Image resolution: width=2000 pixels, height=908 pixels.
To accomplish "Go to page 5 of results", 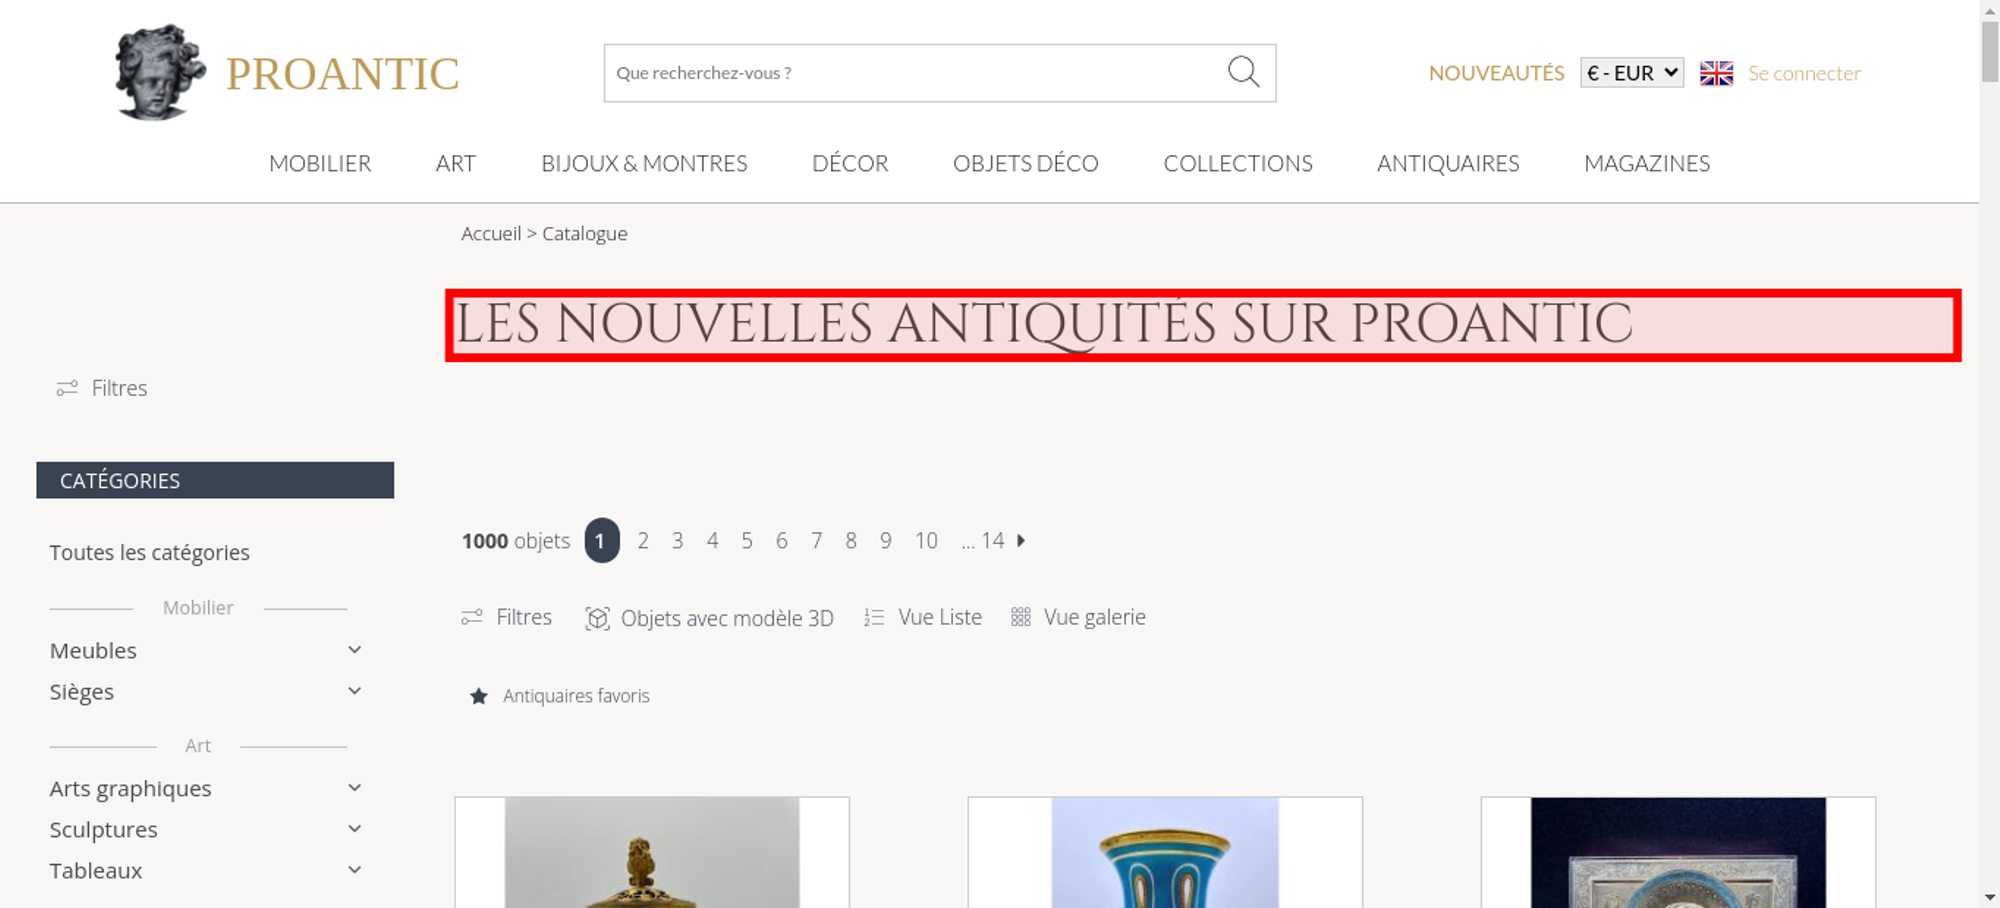I will pyautogui.click(x=747, y=541).
